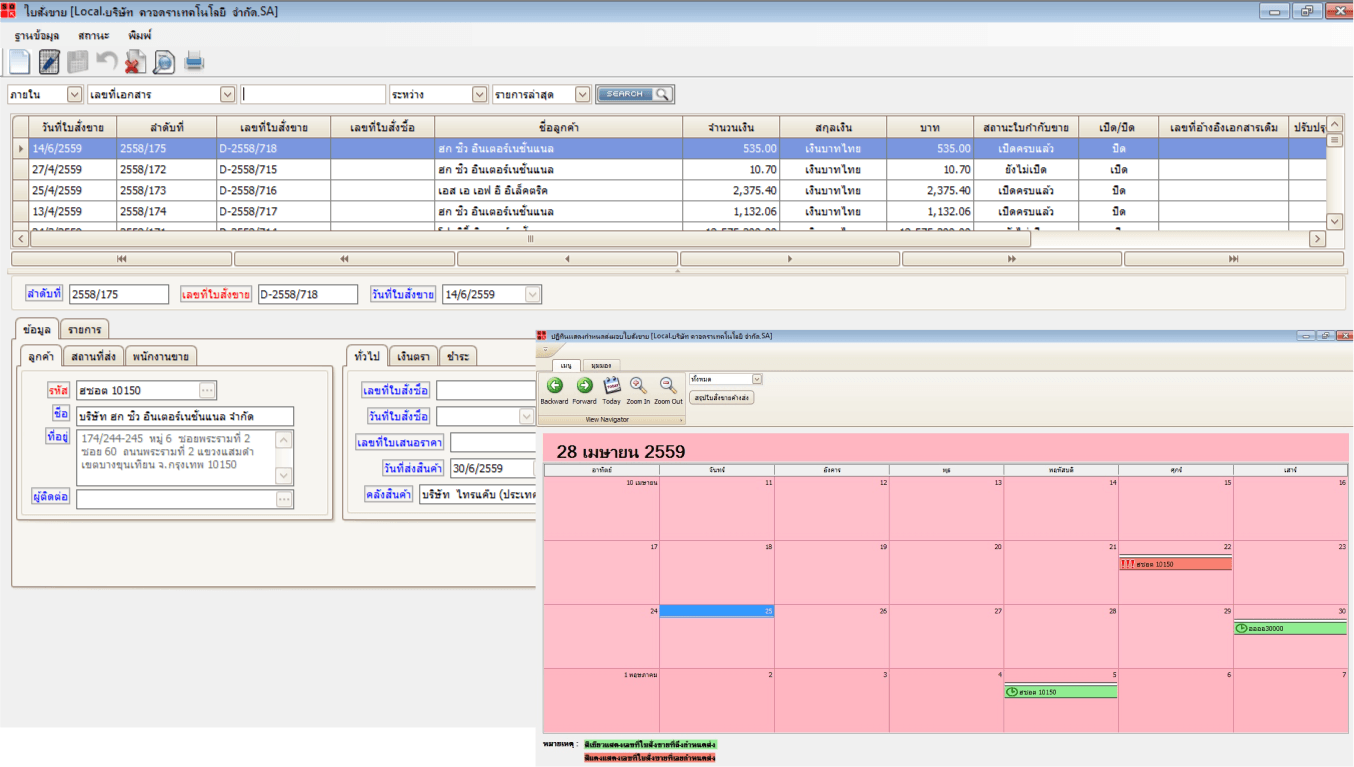This screenshot has height=767, width=1354.
Task: Open the ทั้งหมด filter dropdown in calendar window
Action: tap(757, 379)
